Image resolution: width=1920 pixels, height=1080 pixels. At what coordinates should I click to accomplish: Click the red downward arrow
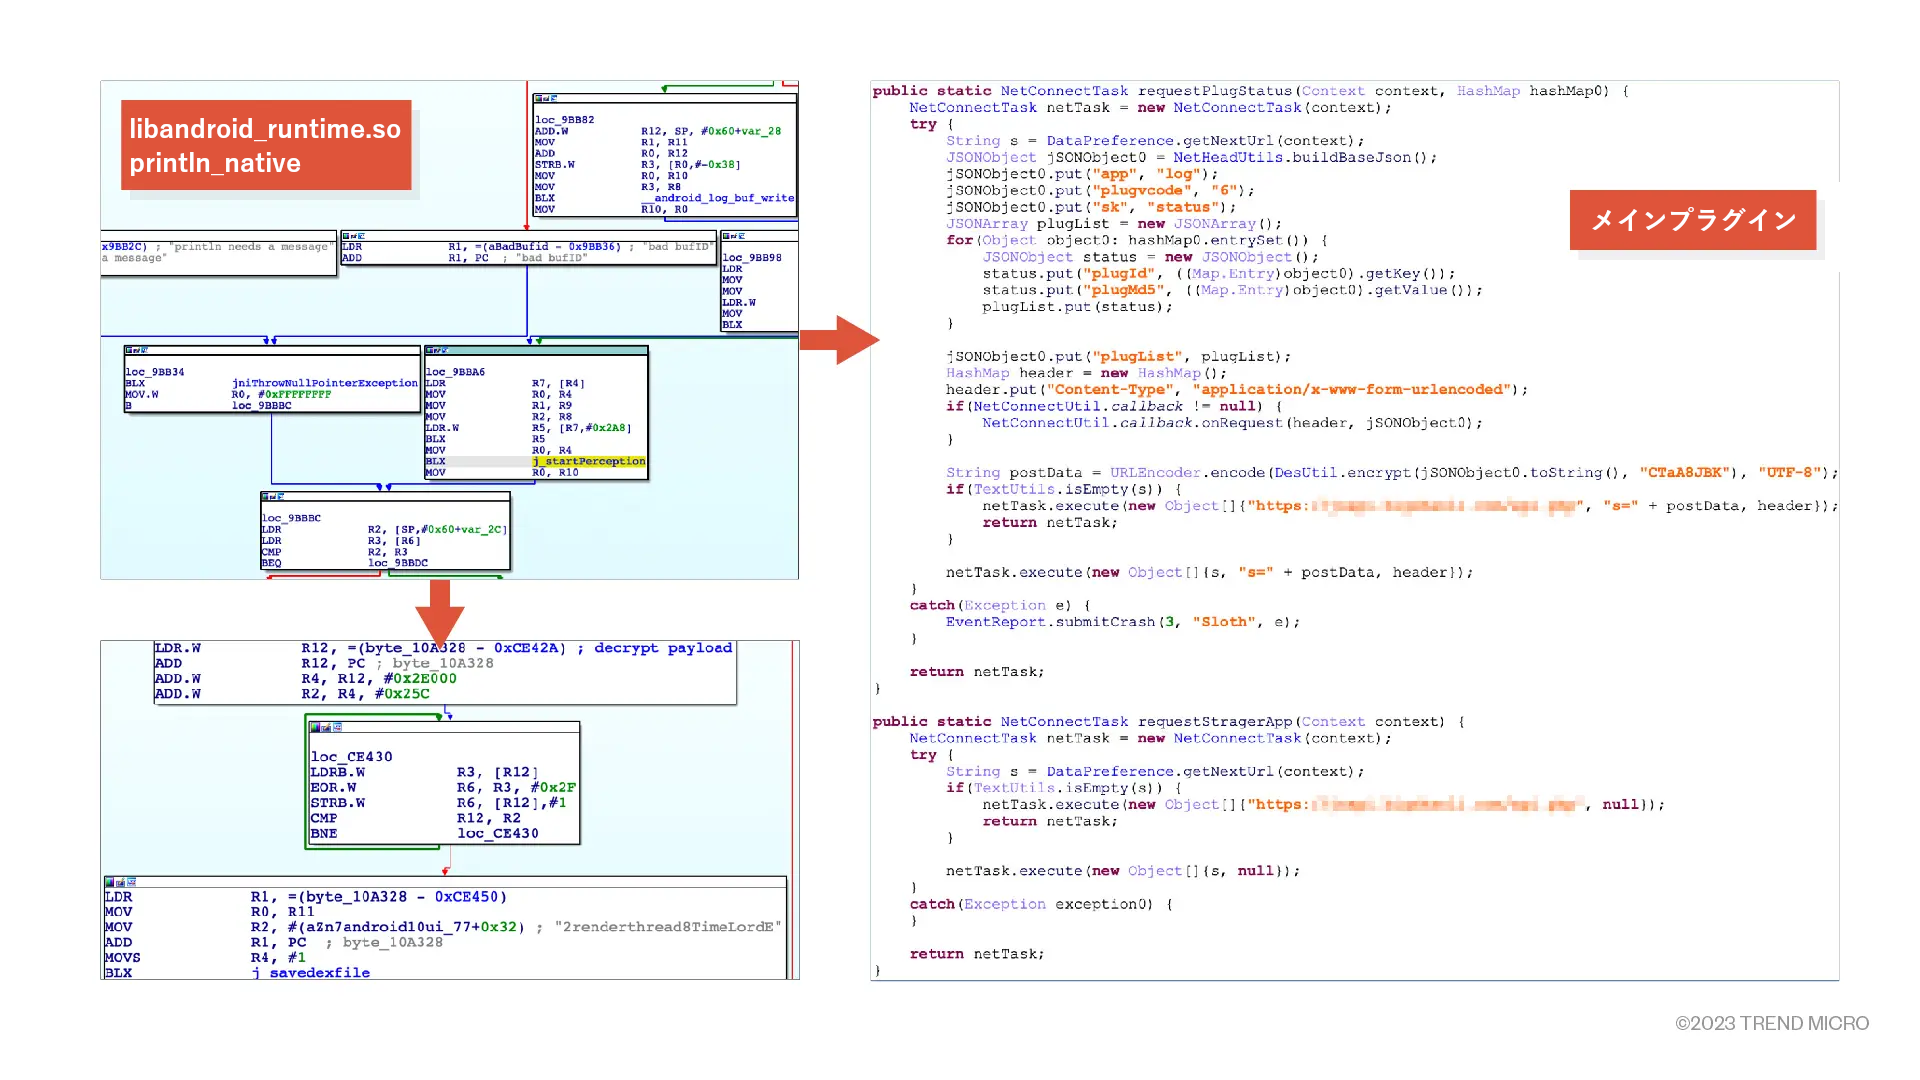[x=440, y=612]
